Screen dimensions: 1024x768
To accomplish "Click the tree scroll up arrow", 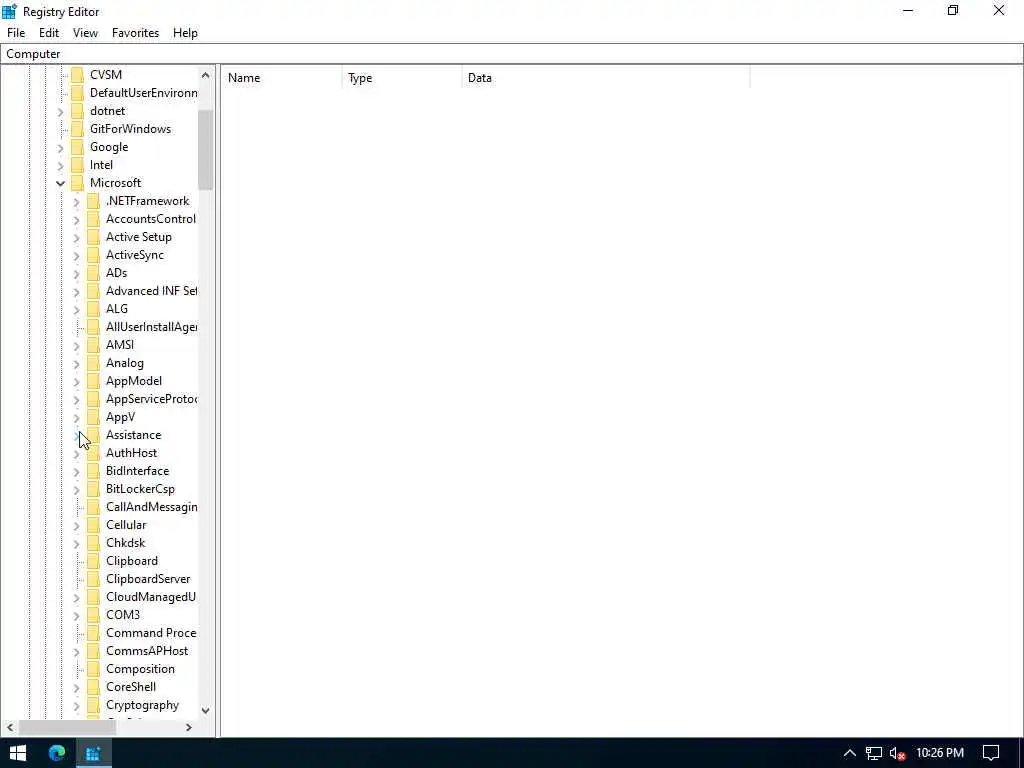I will (206, 75).
